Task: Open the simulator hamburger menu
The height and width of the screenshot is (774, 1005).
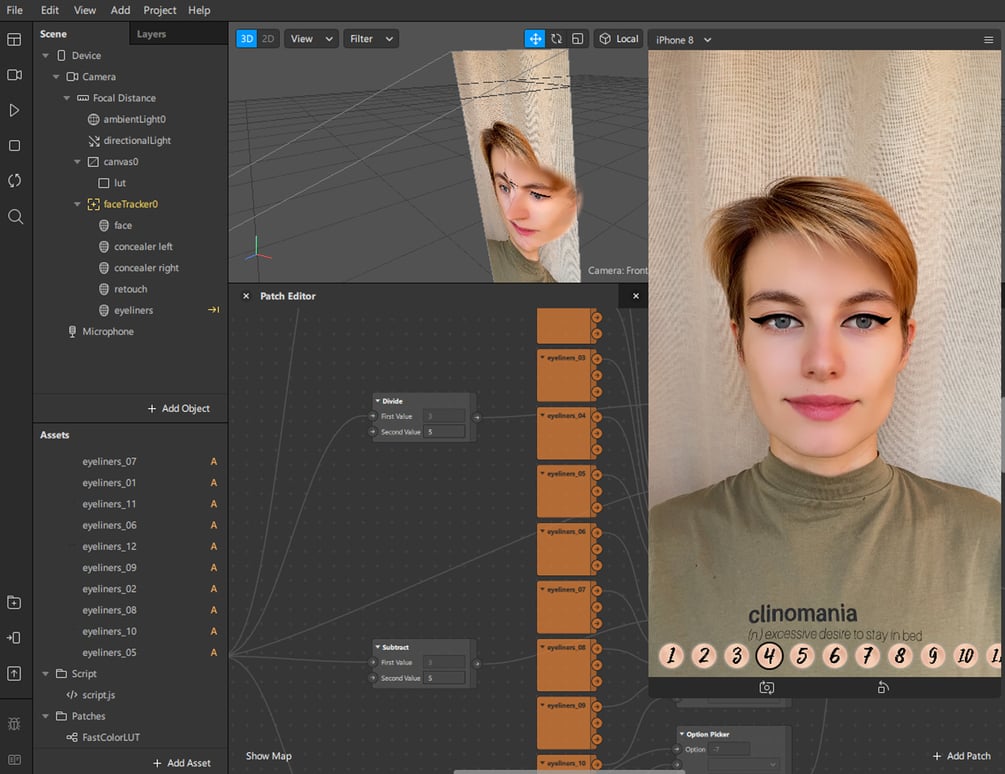Action: pyautogui.click(x=988, y=40)
